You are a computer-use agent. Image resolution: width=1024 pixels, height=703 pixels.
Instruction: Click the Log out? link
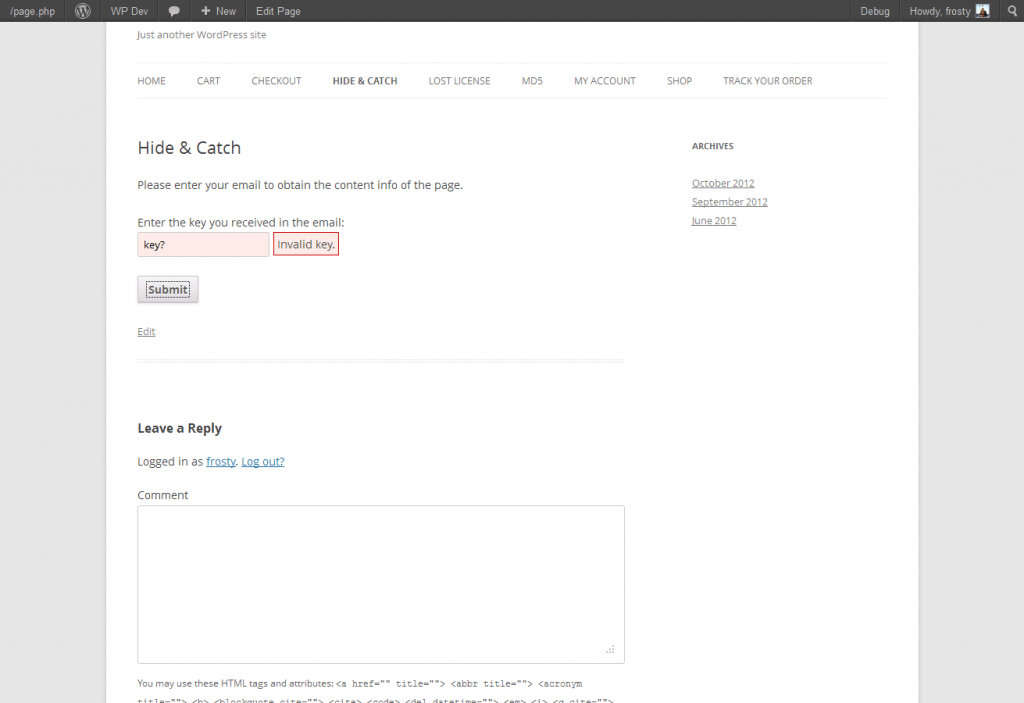click(262, 462)
